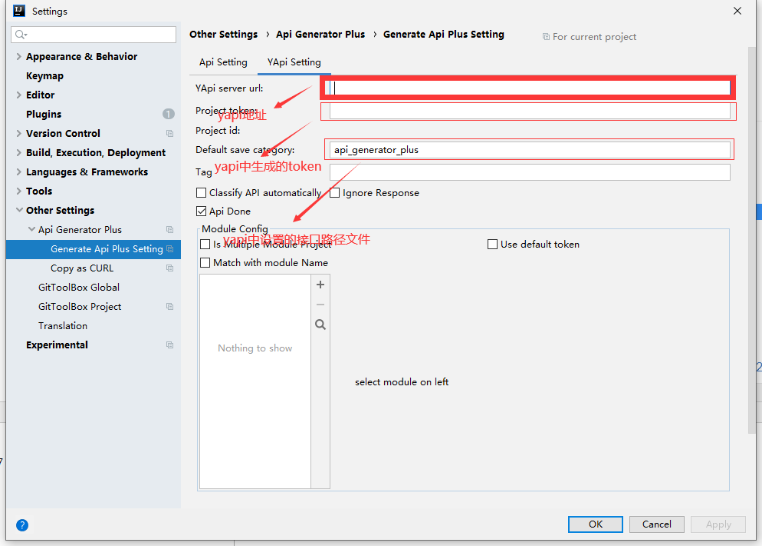
Task: Select Generate Api Plus Setting in tree
Action: tap(93, 249)
